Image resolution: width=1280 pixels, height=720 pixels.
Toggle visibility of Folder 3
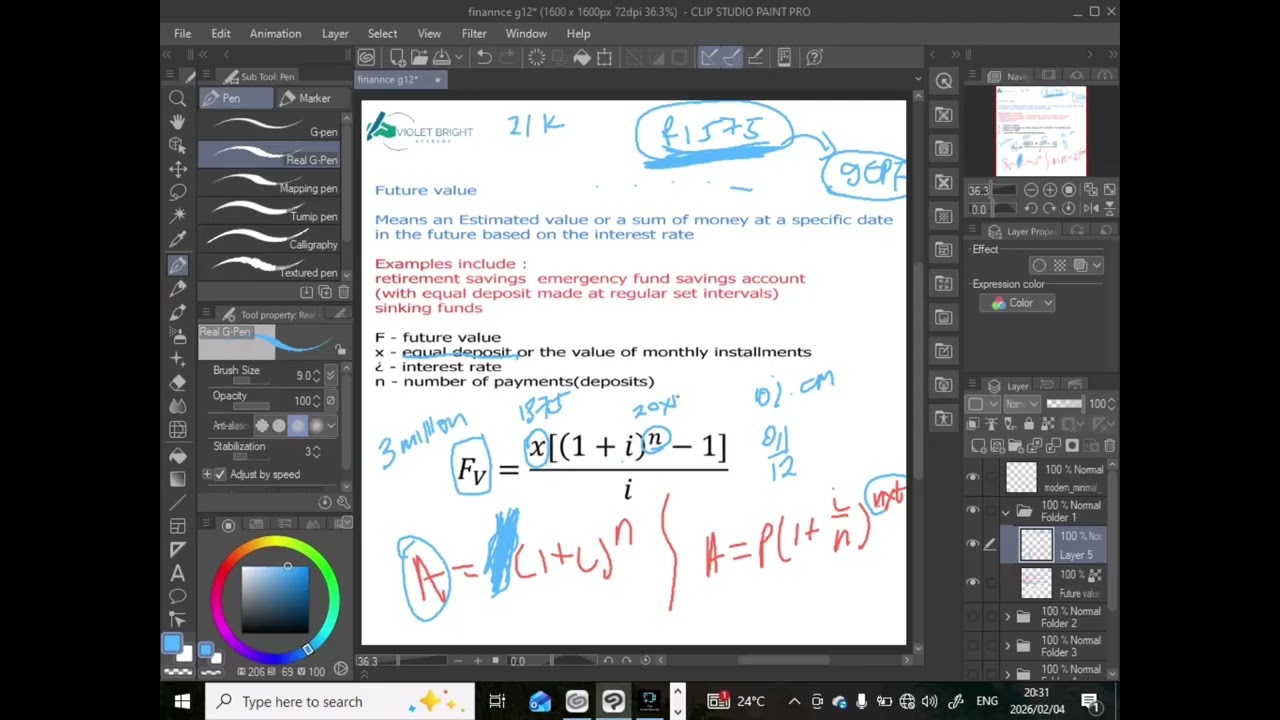972,646
